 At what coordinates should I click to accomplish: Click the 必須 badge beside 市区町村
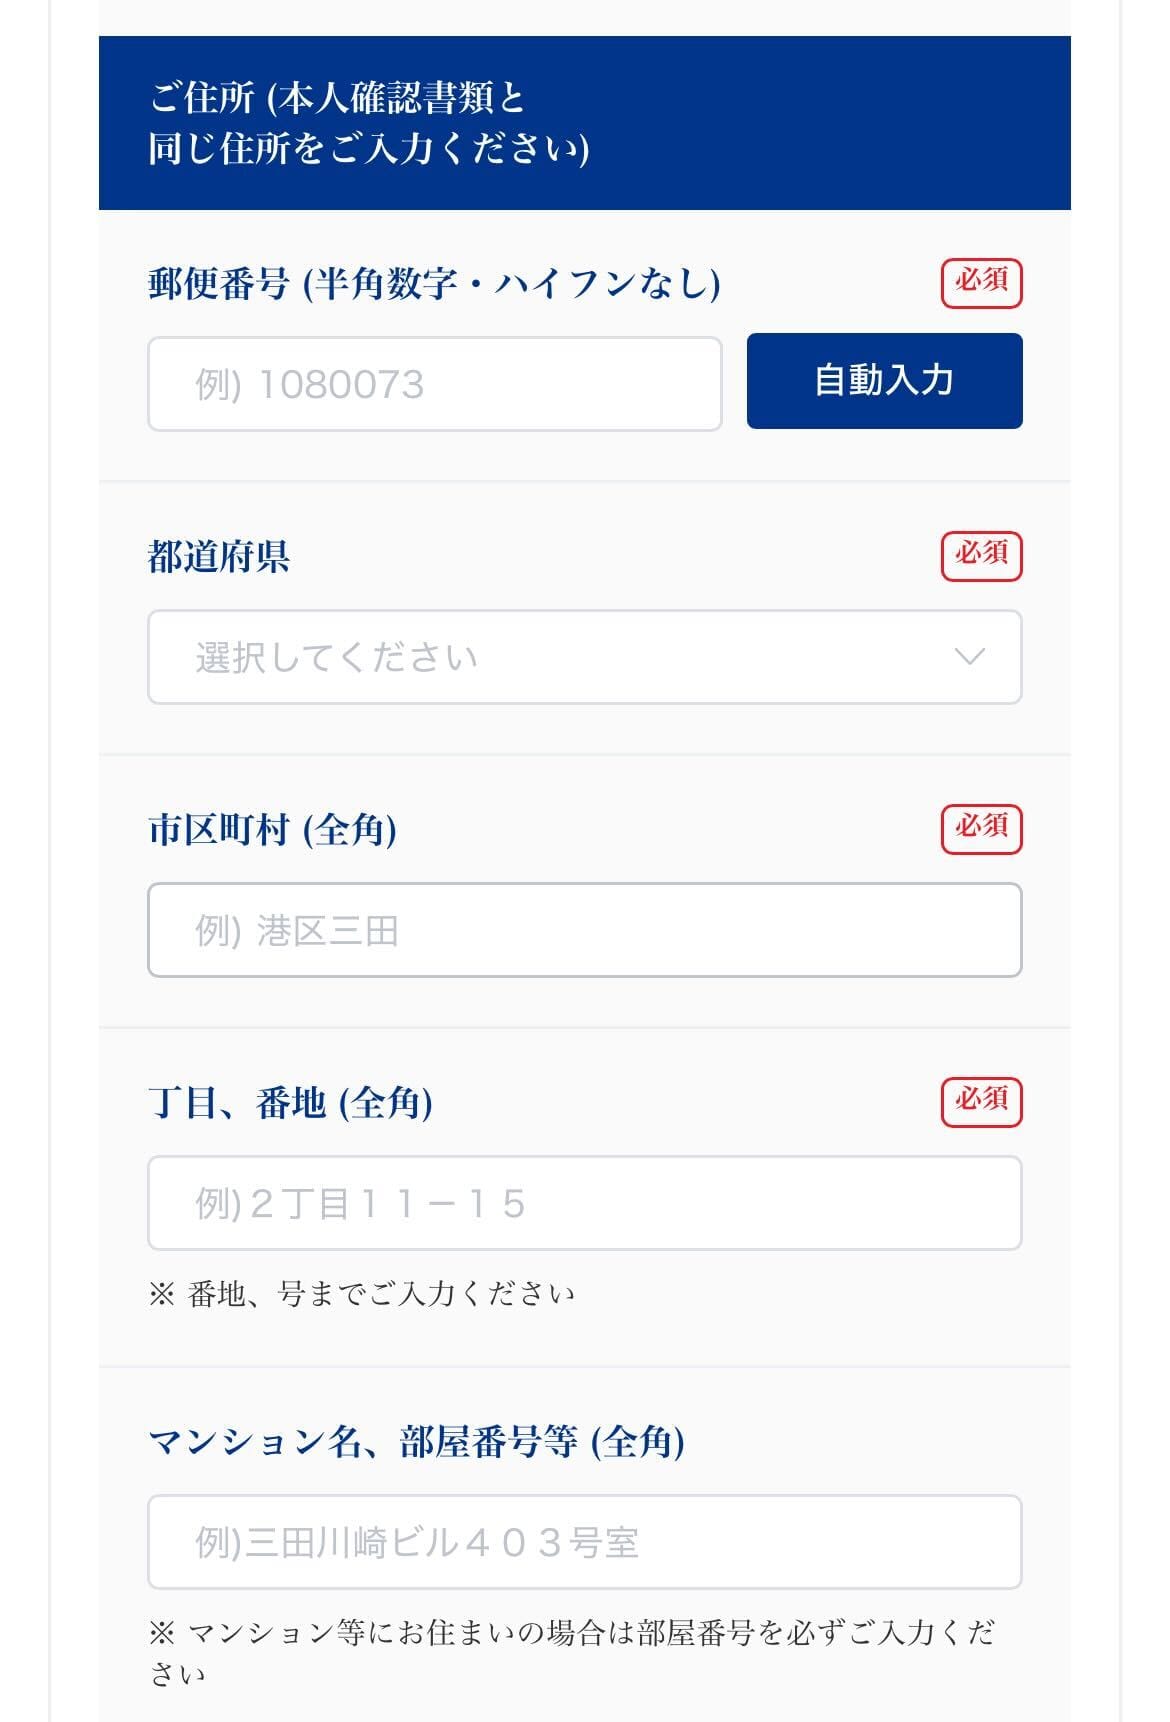[x=981, y=829]
